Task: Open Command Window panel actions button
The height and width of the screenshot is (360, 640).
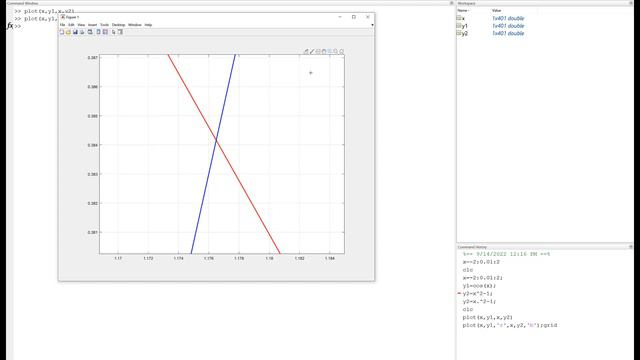Action: pyautogui.click(x=451, y=3)
